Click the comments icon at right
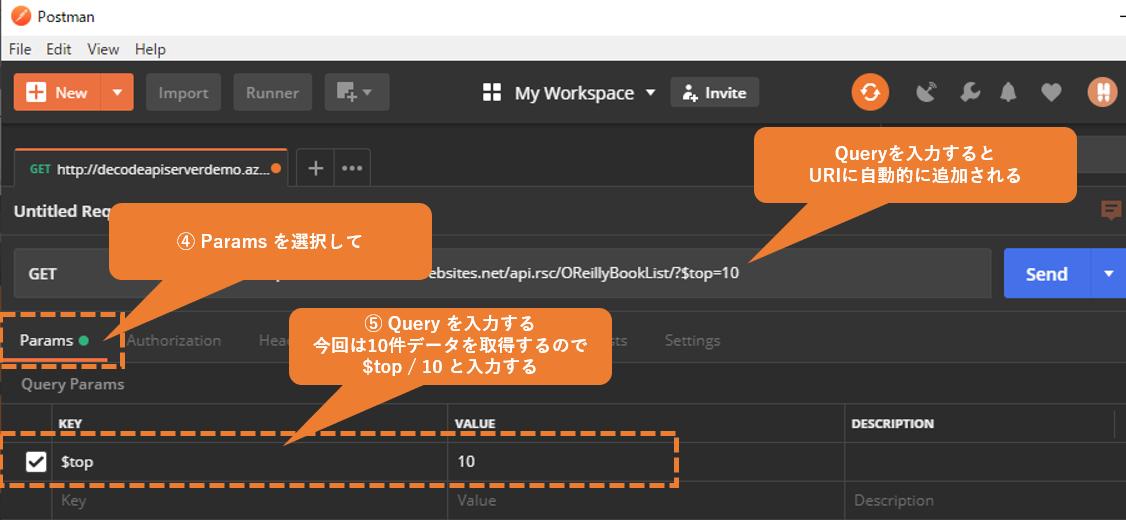Screen dimensions: 1126x520 click(x=1111, y=210)
